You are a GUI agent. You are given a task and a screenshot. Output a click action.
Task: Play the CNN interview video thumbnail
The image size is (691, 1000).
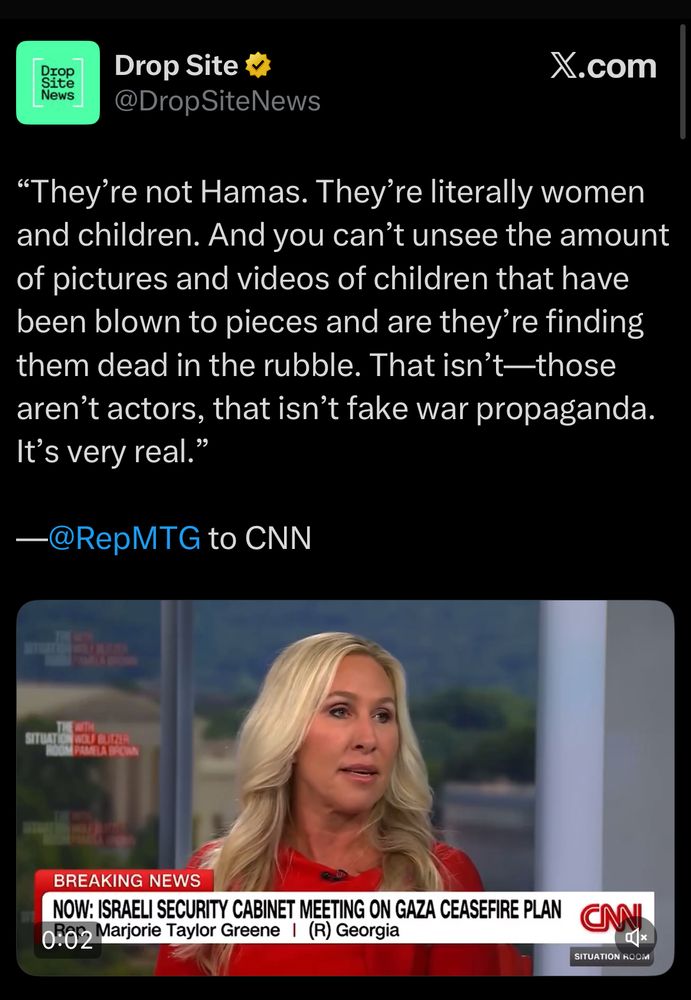pyautogui.click(x=345, y=788)
